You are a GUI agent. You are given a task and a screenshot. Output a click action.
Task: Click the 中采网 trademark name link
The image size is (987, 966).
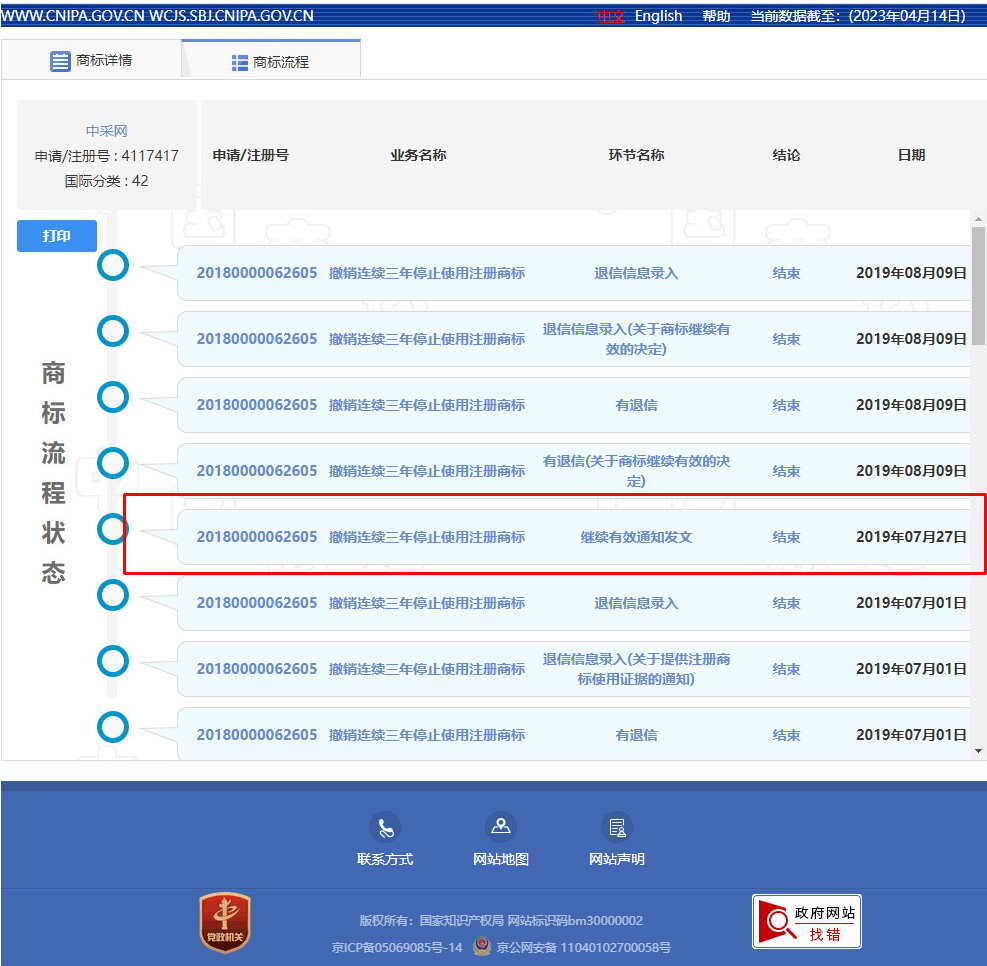[x=106, y=131]
